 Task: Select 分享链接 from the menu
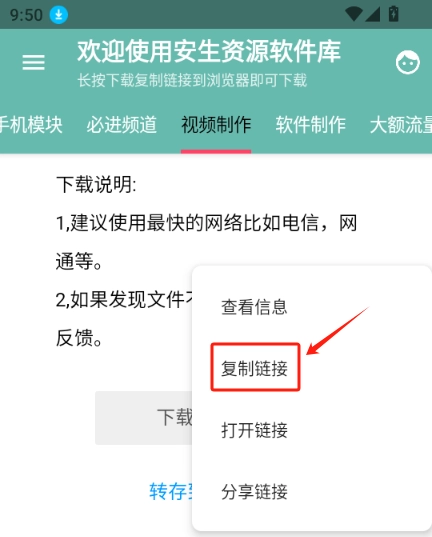(254, 492)
